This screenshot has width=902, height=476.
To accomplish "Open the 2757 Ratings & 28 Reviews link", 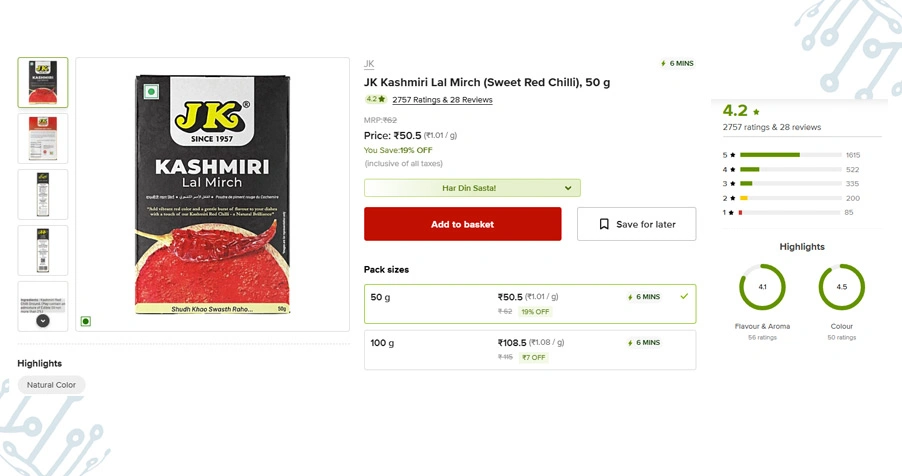I will pos(442,100).
